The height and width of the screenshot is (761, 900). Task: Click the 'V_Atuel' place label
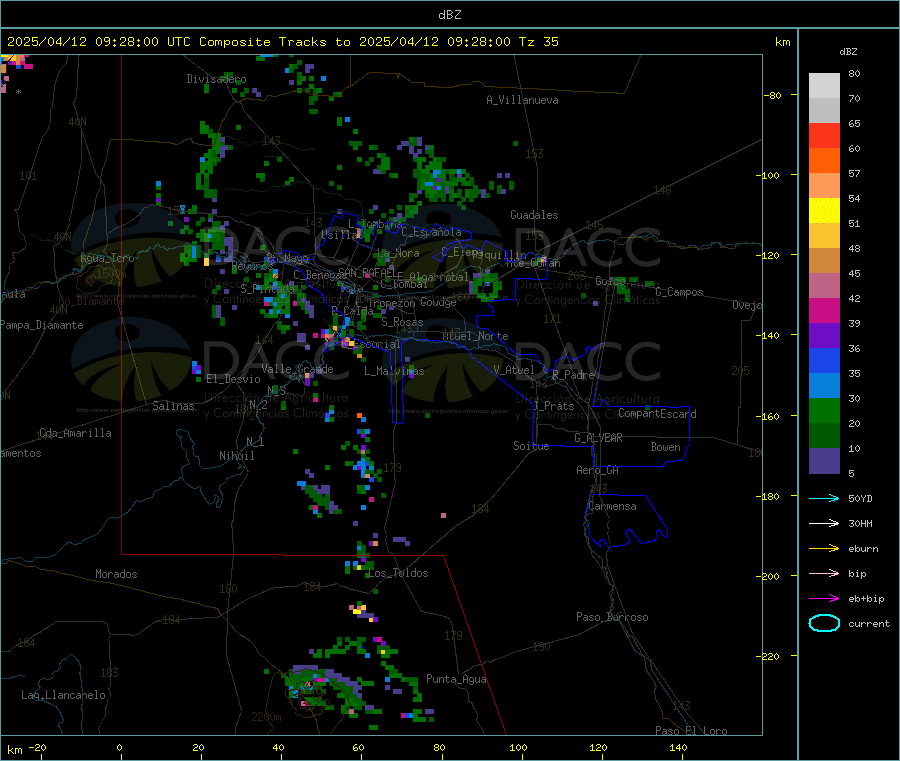[514, 370]
